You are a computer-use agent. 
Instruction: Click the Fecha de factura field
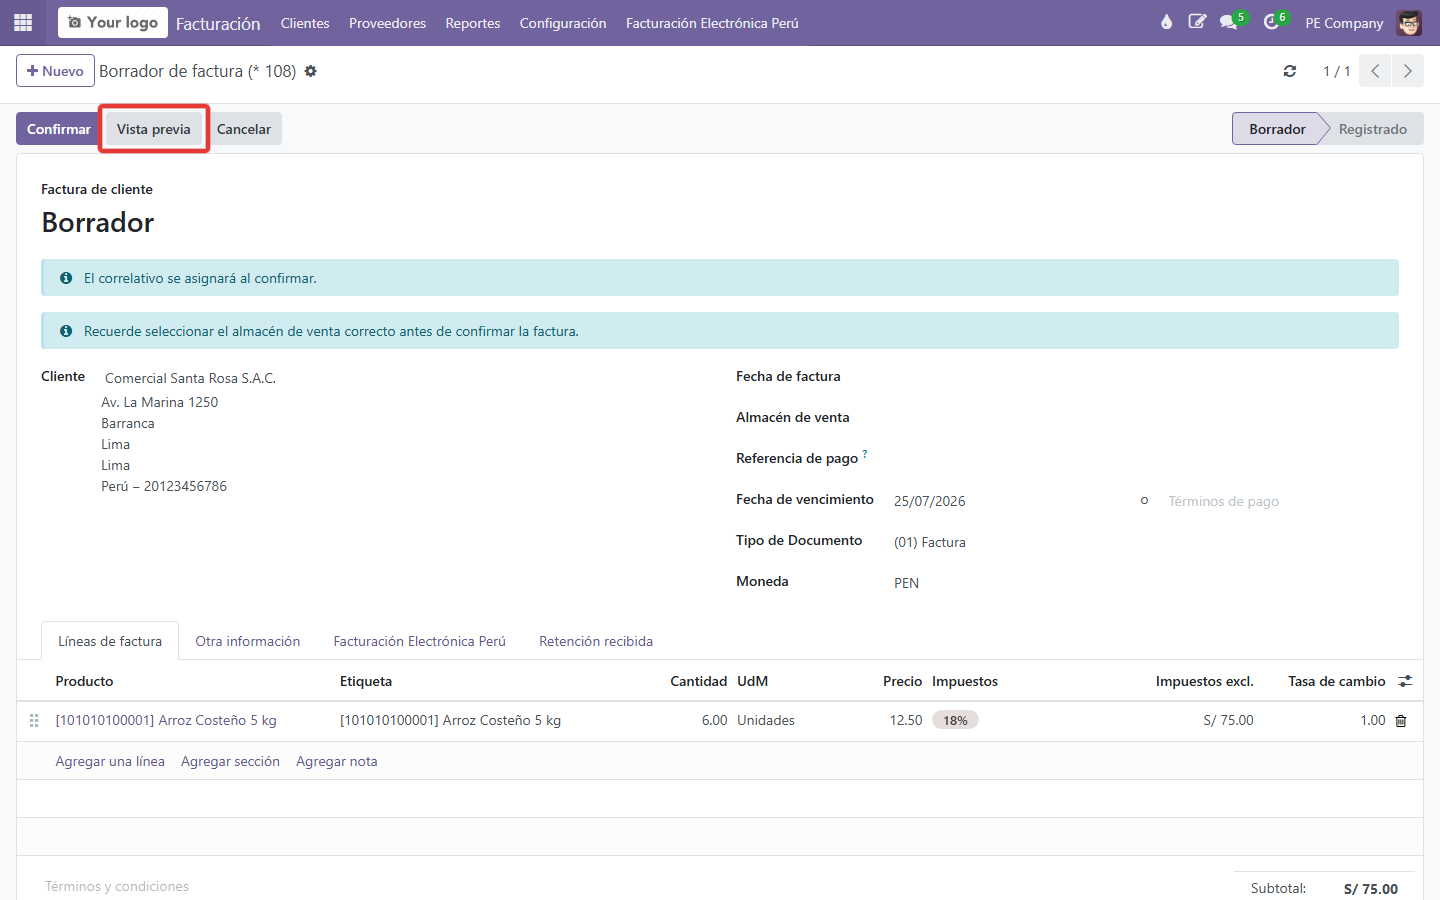1145,377
